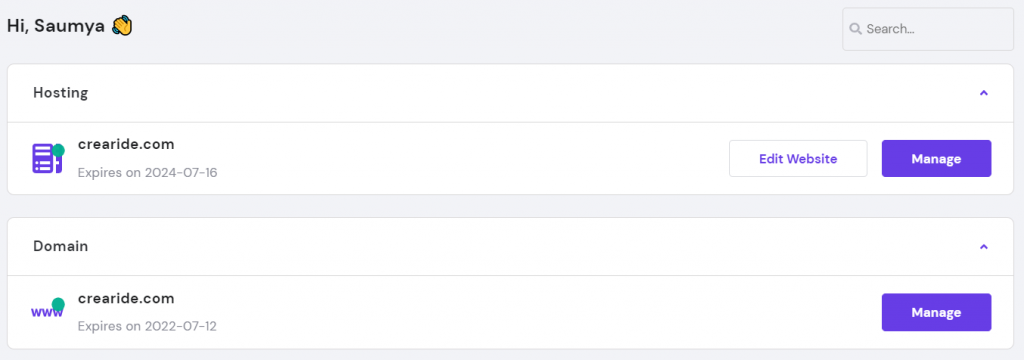Click the magnifying glass search icon
1024x360 pixels.
tap(855, 29)
